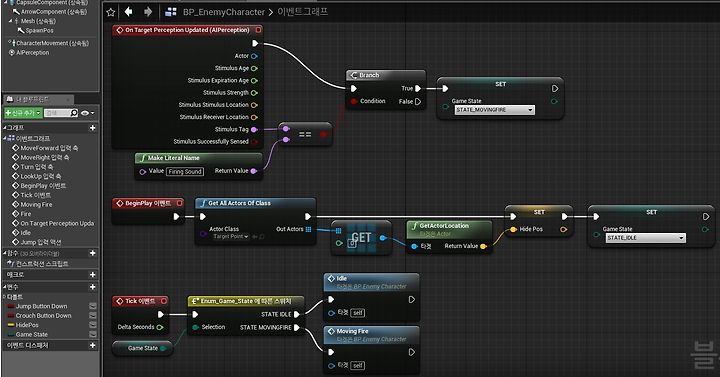Select SpawnPos component

pyautogui.click(x=39, y=30)
